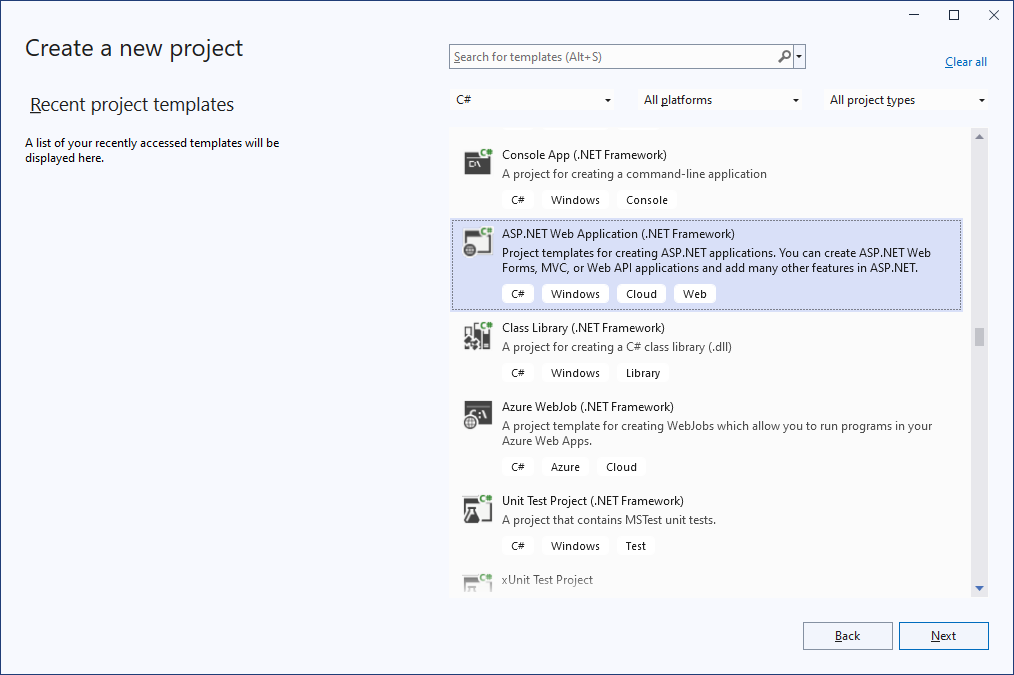
Task: Click the Web tag under ASP.NET Web Application
Action: coord(695,294)
